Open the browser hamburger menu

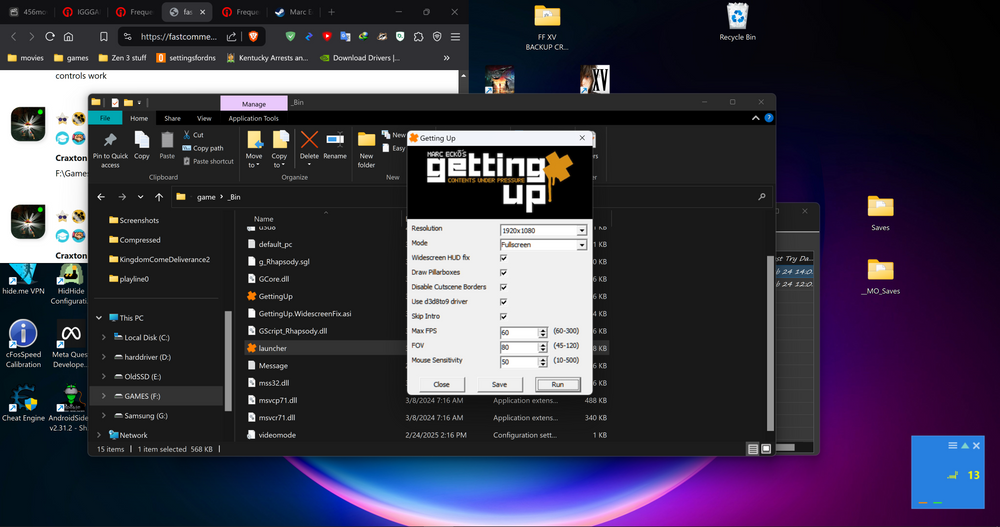pos(455,37)
